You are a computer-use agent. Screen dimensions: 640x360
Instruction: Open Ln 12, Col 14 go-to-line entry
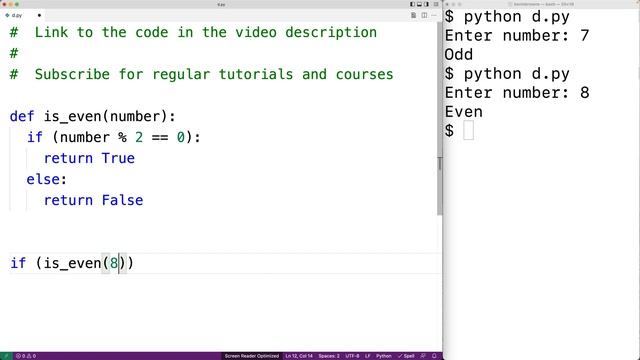299,356
